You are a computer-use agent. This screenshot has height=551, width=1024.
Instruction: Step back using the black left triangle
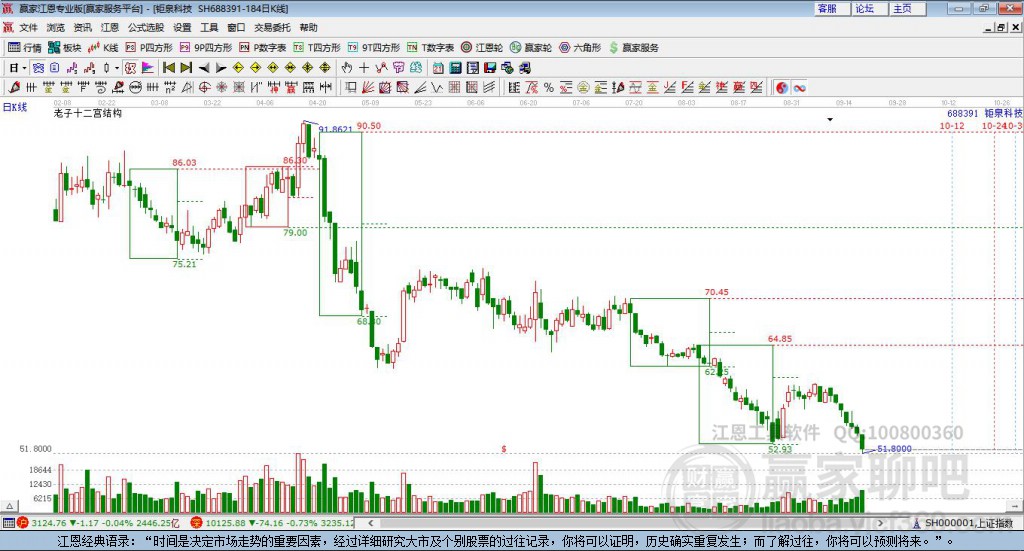point(204,67)
